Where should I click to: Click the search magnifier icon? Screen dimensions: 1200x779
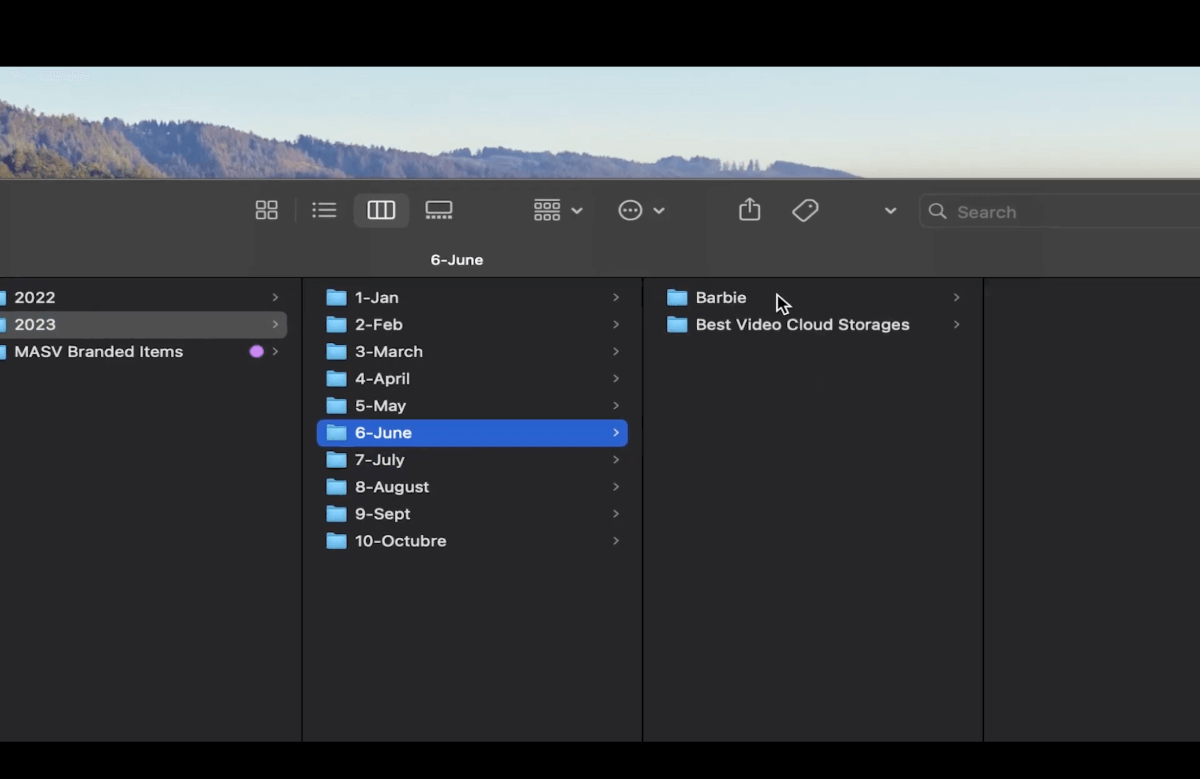pyautogui.click(x=937, y=211)
